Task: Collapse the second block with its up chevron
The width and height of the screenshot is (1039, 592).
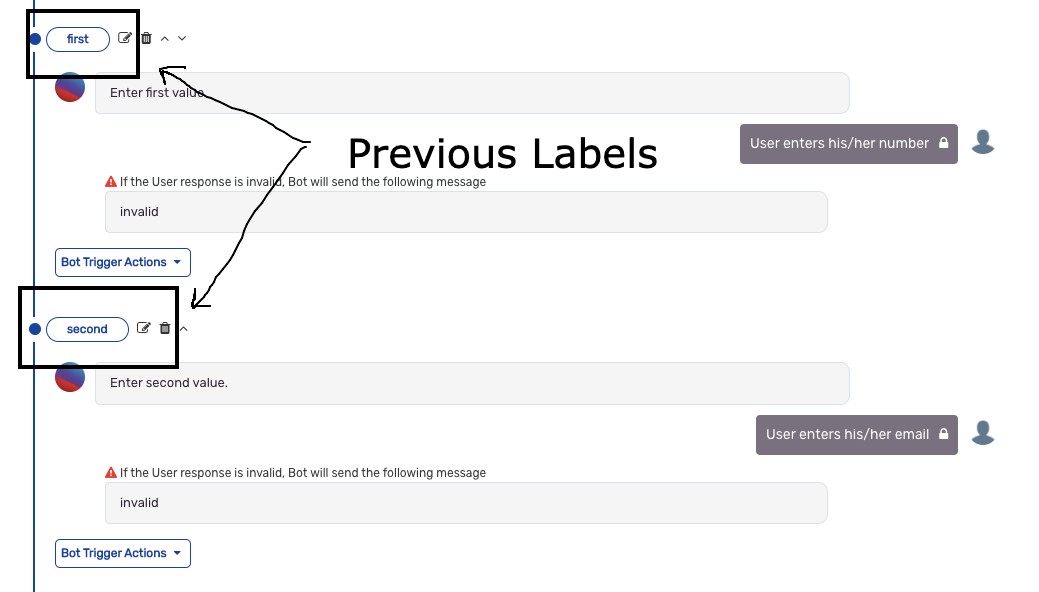Action: point(183,328)
